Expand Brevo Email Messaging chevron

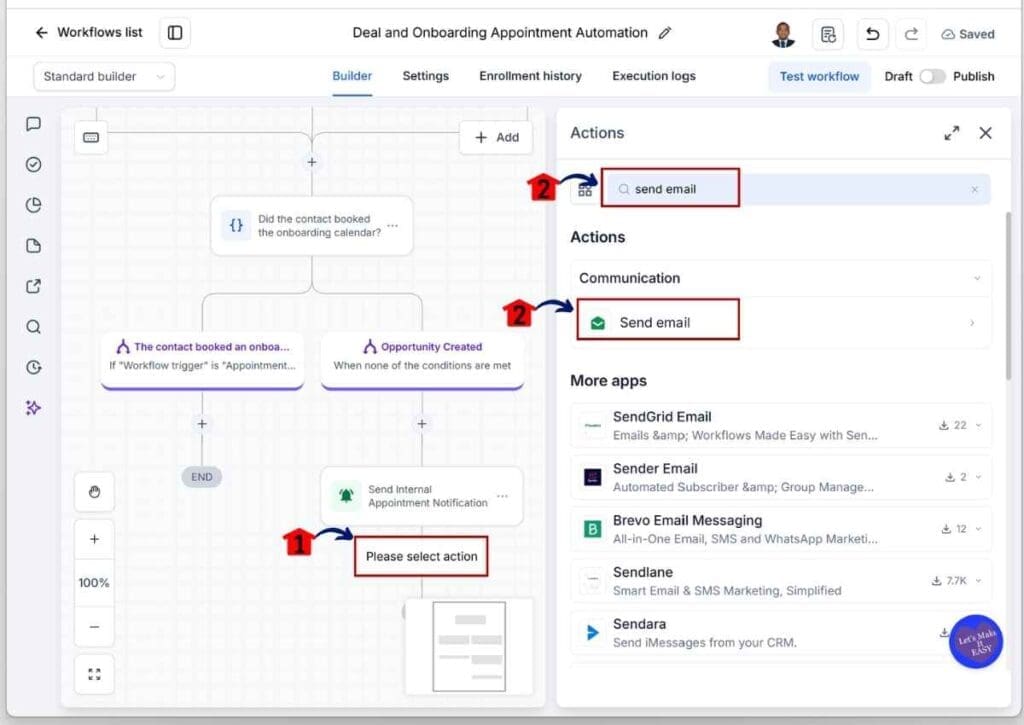[x=978, y=529]
